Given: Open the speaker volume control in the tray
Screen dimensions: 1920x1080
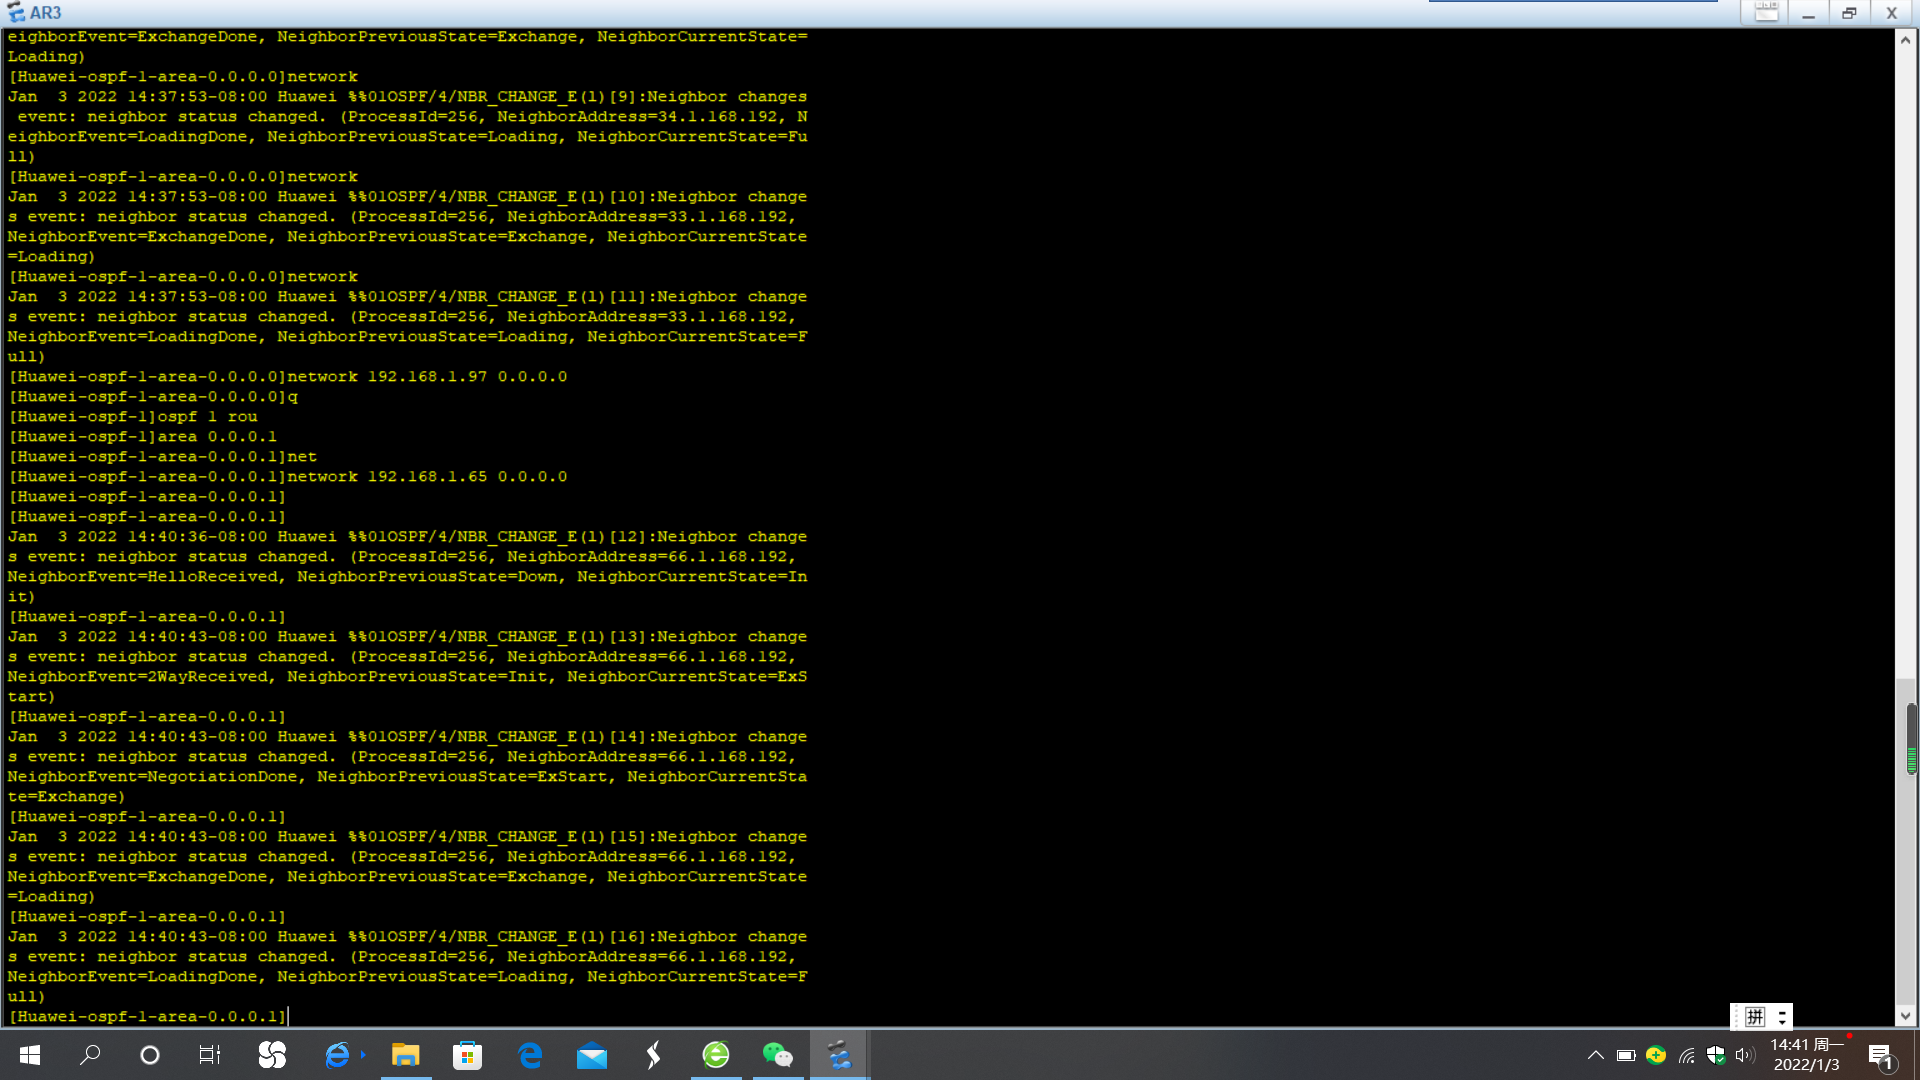Looking at the screenshot, I should pyautogui.click(x=1745, y=1055).
